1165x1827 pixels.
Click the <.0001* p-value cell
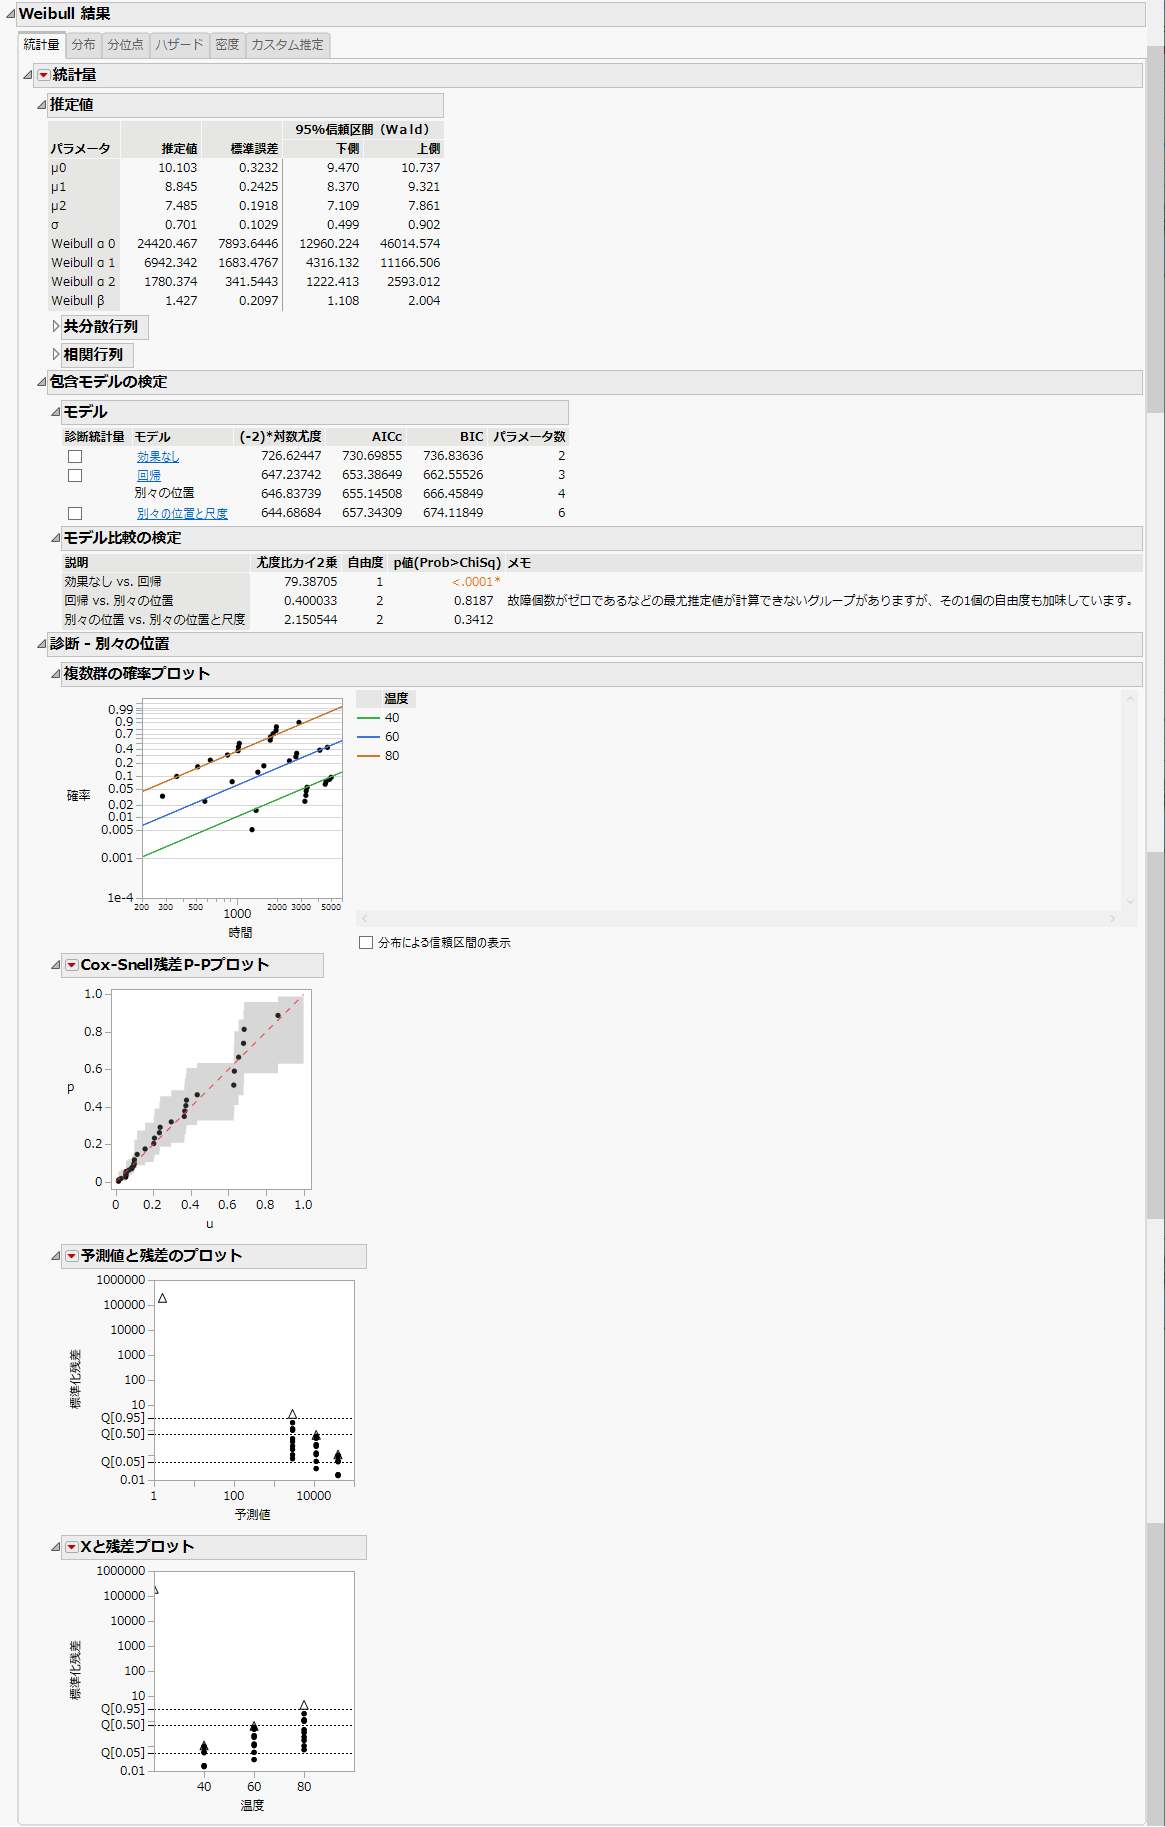tap(476, 582)
